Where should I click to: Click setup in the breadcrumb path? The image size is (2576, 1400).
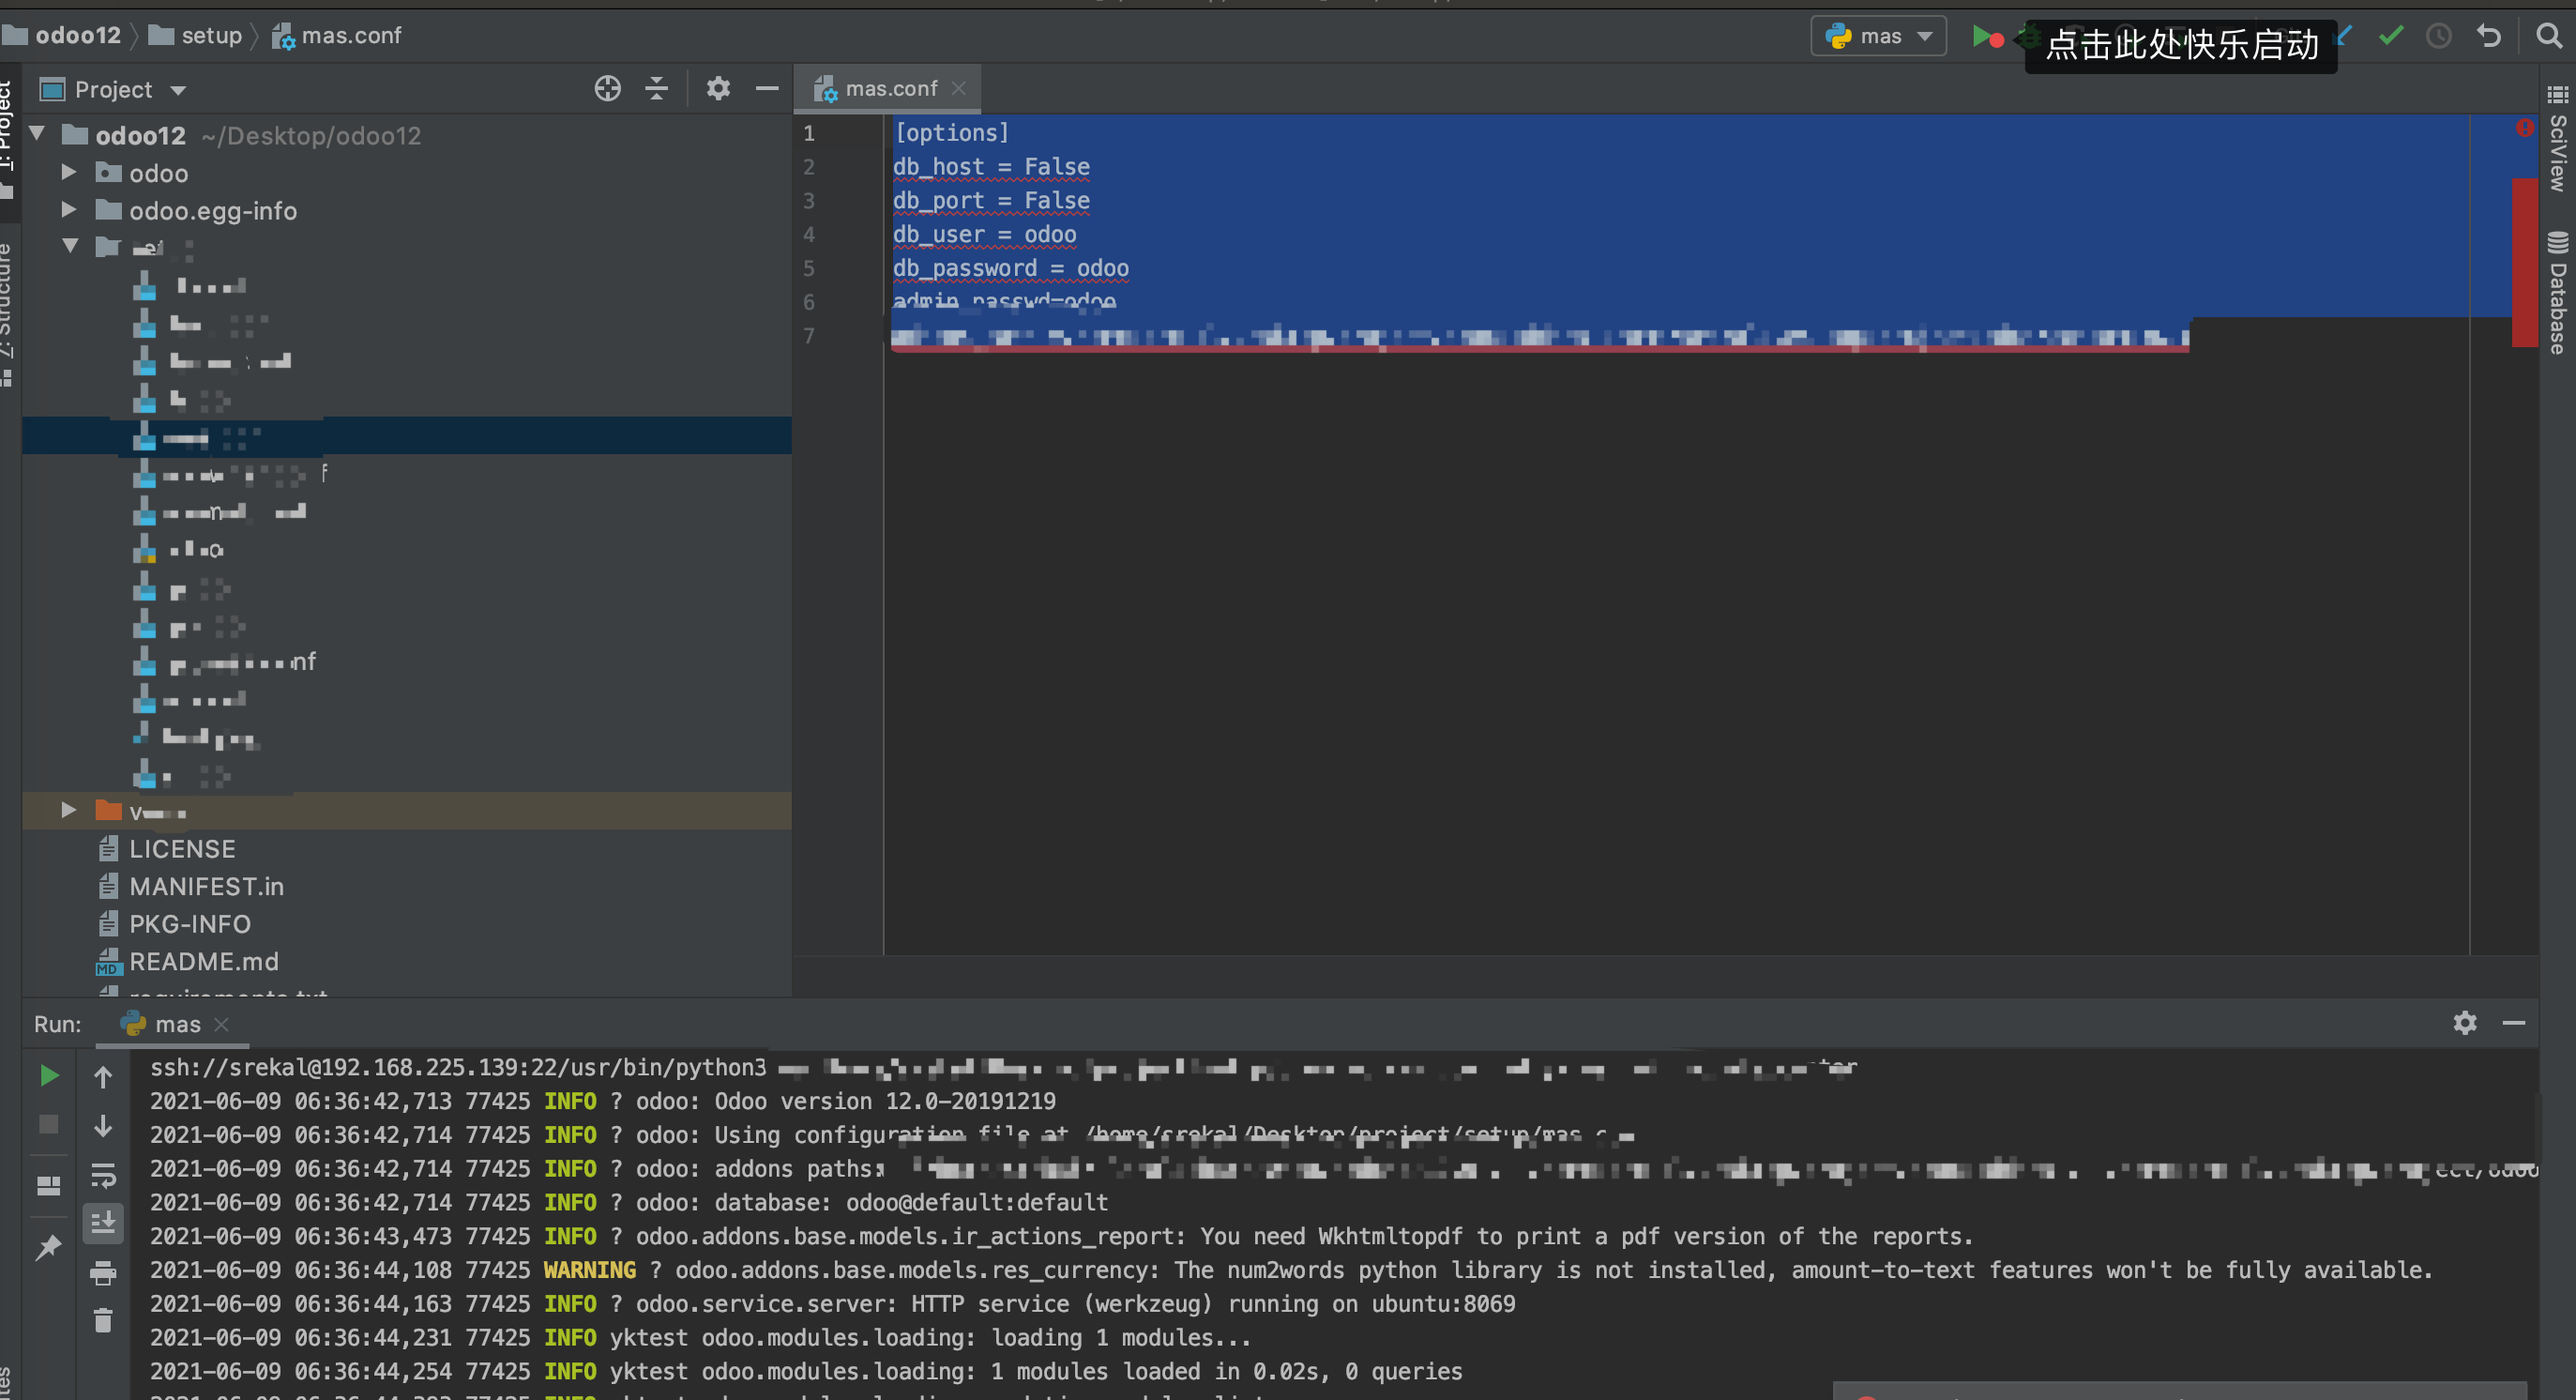[x=211, y=36]
